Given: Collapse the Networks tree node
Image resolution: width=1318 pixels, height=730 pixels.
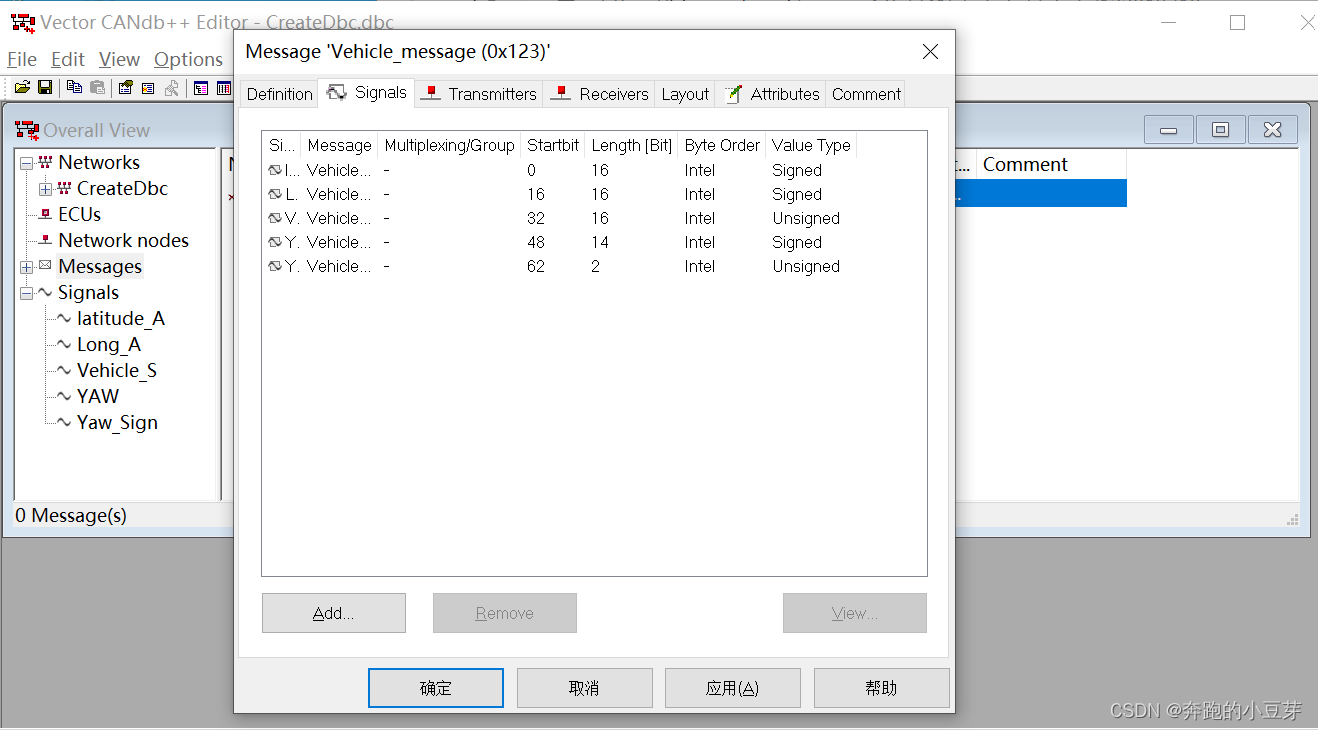Looking at the screenshot, I should (x=26, y=163).
